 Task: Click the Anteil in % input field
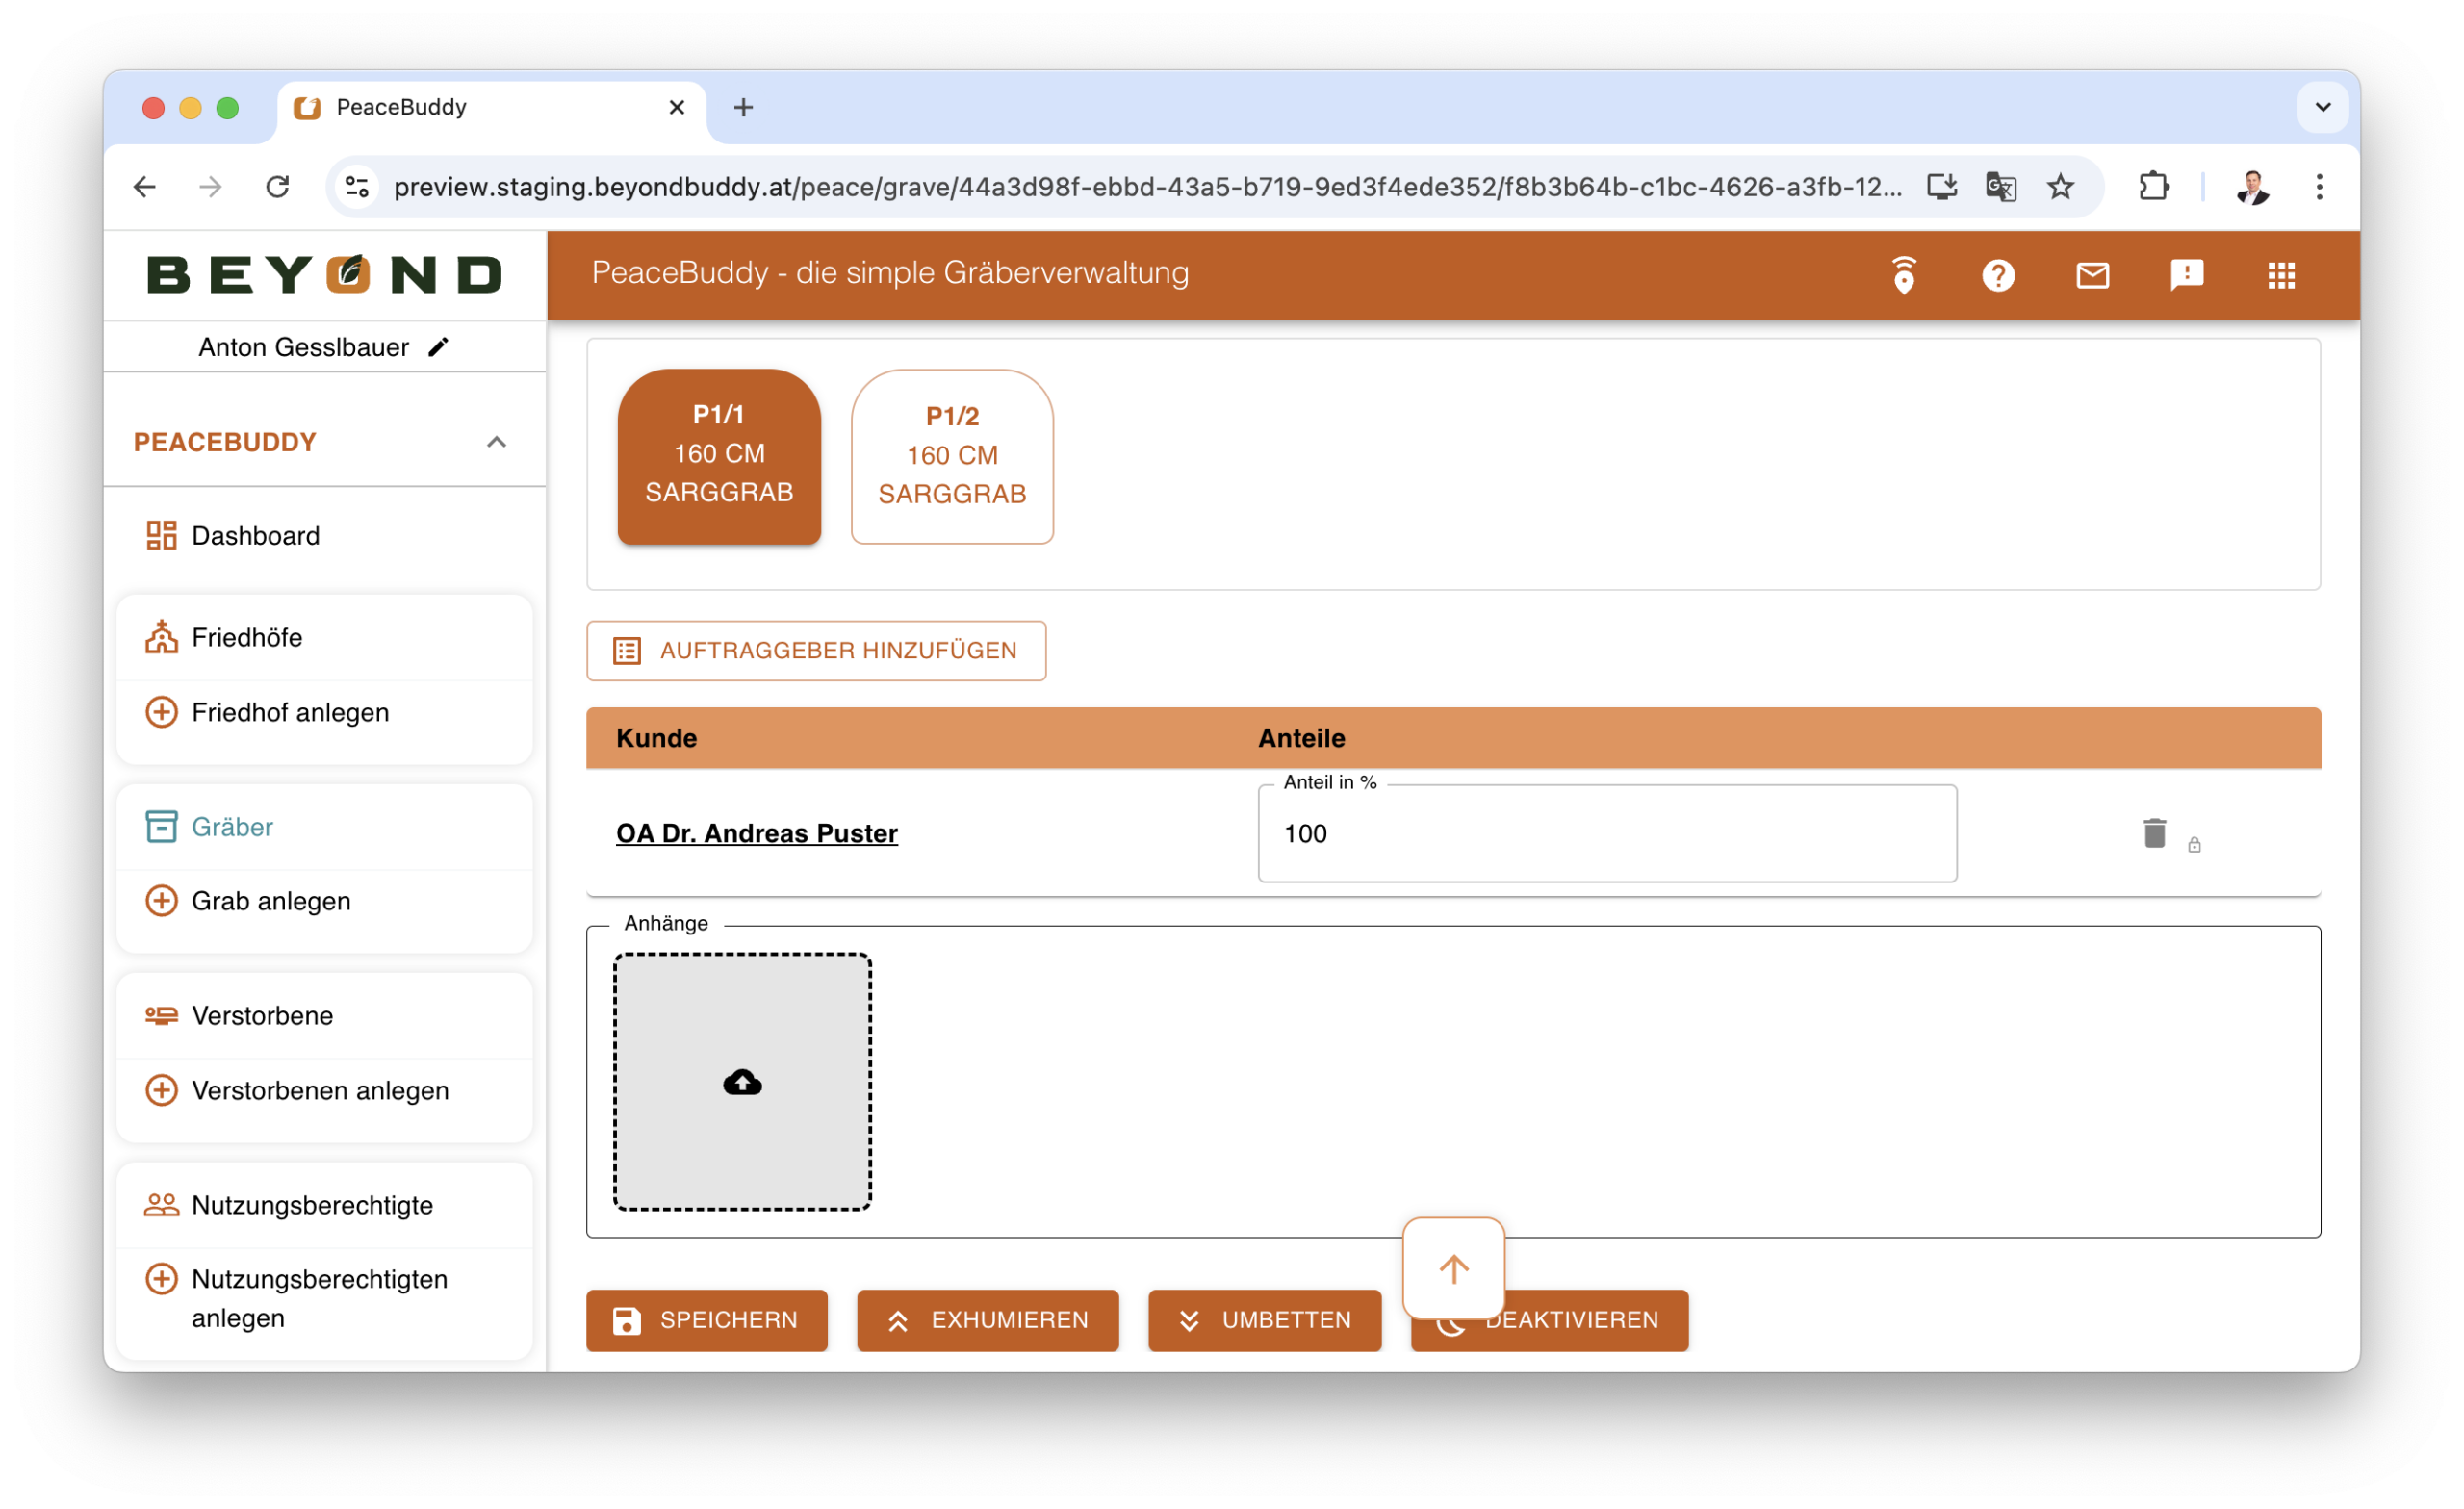[x=1606, y=834]
